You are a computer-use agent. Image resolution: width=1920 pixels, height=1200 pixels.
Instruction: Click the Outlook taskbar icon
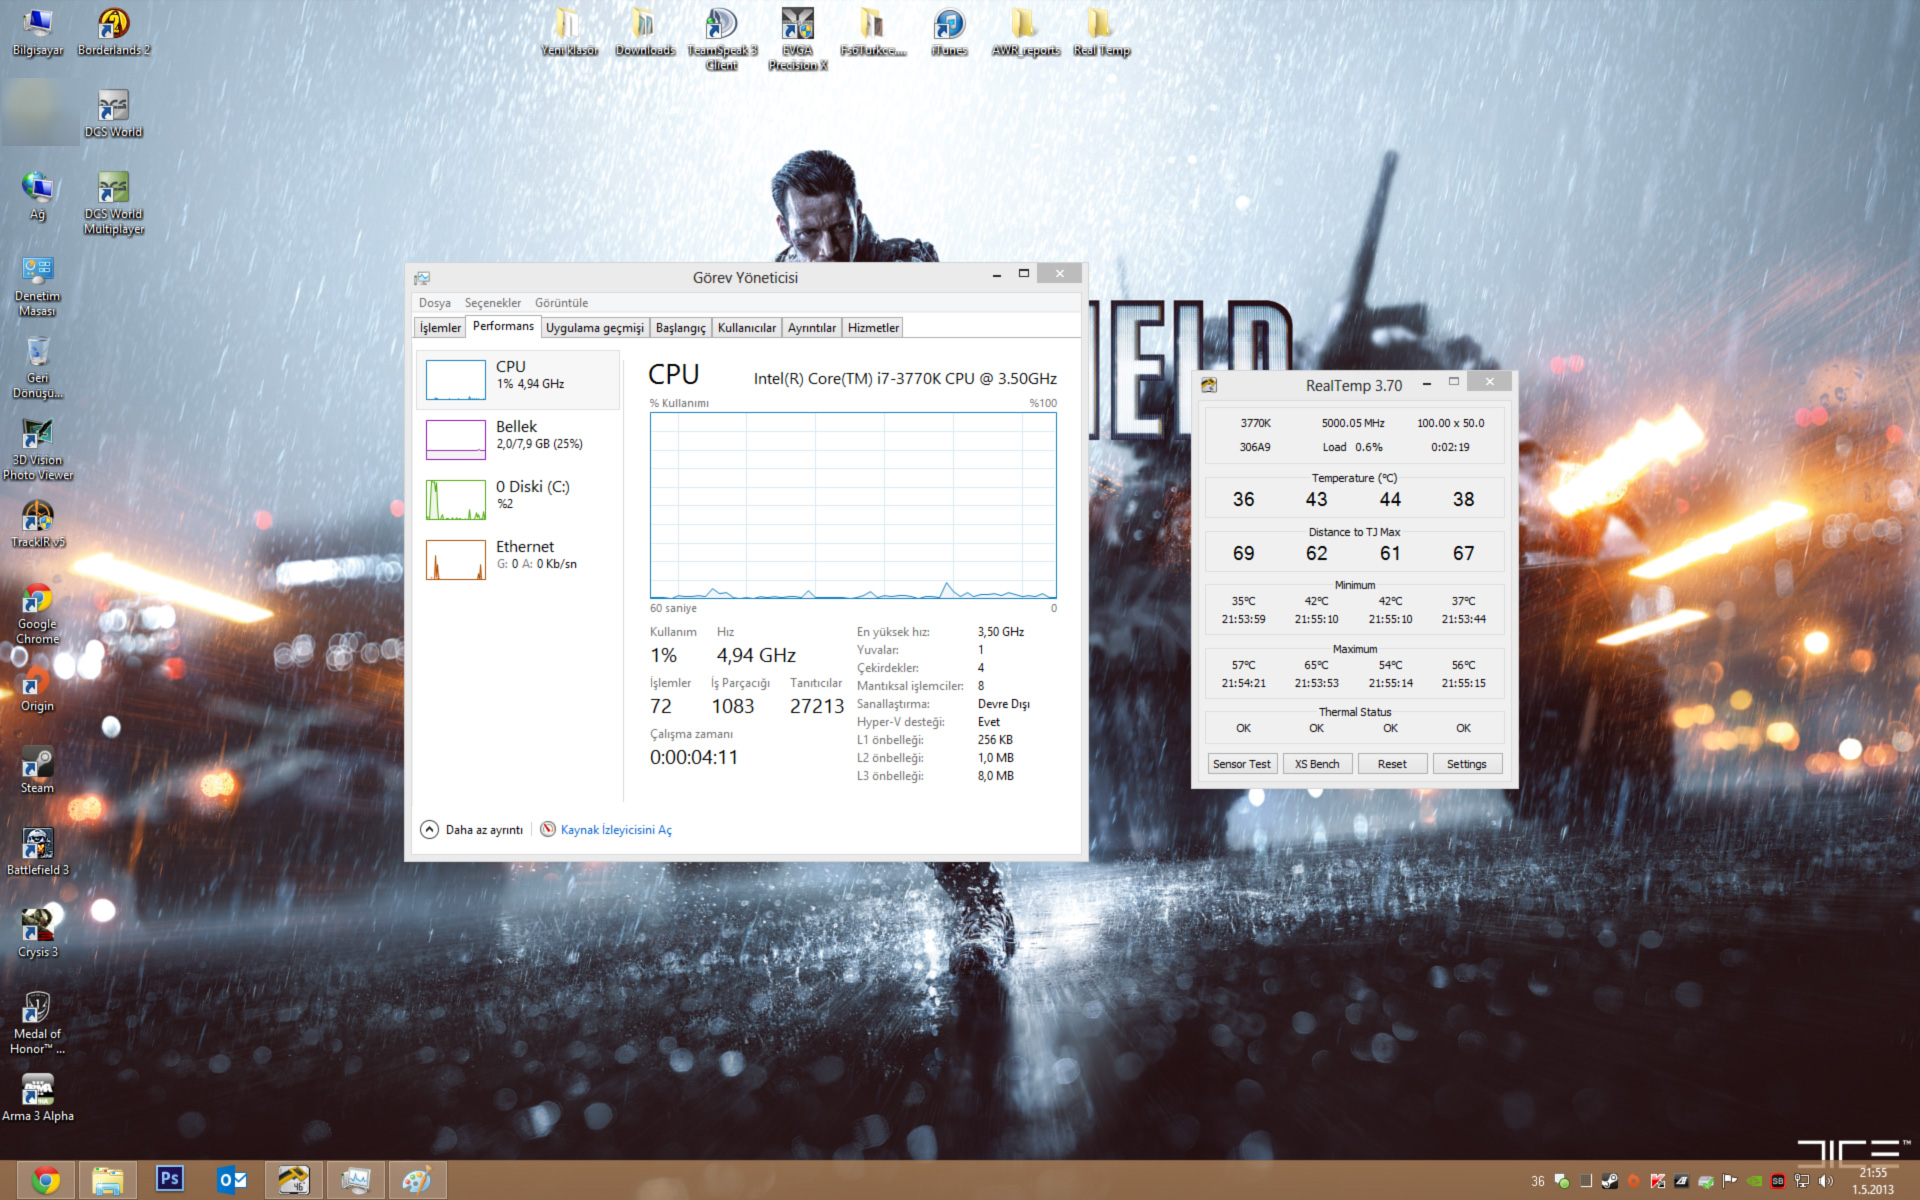point(231,1180)
